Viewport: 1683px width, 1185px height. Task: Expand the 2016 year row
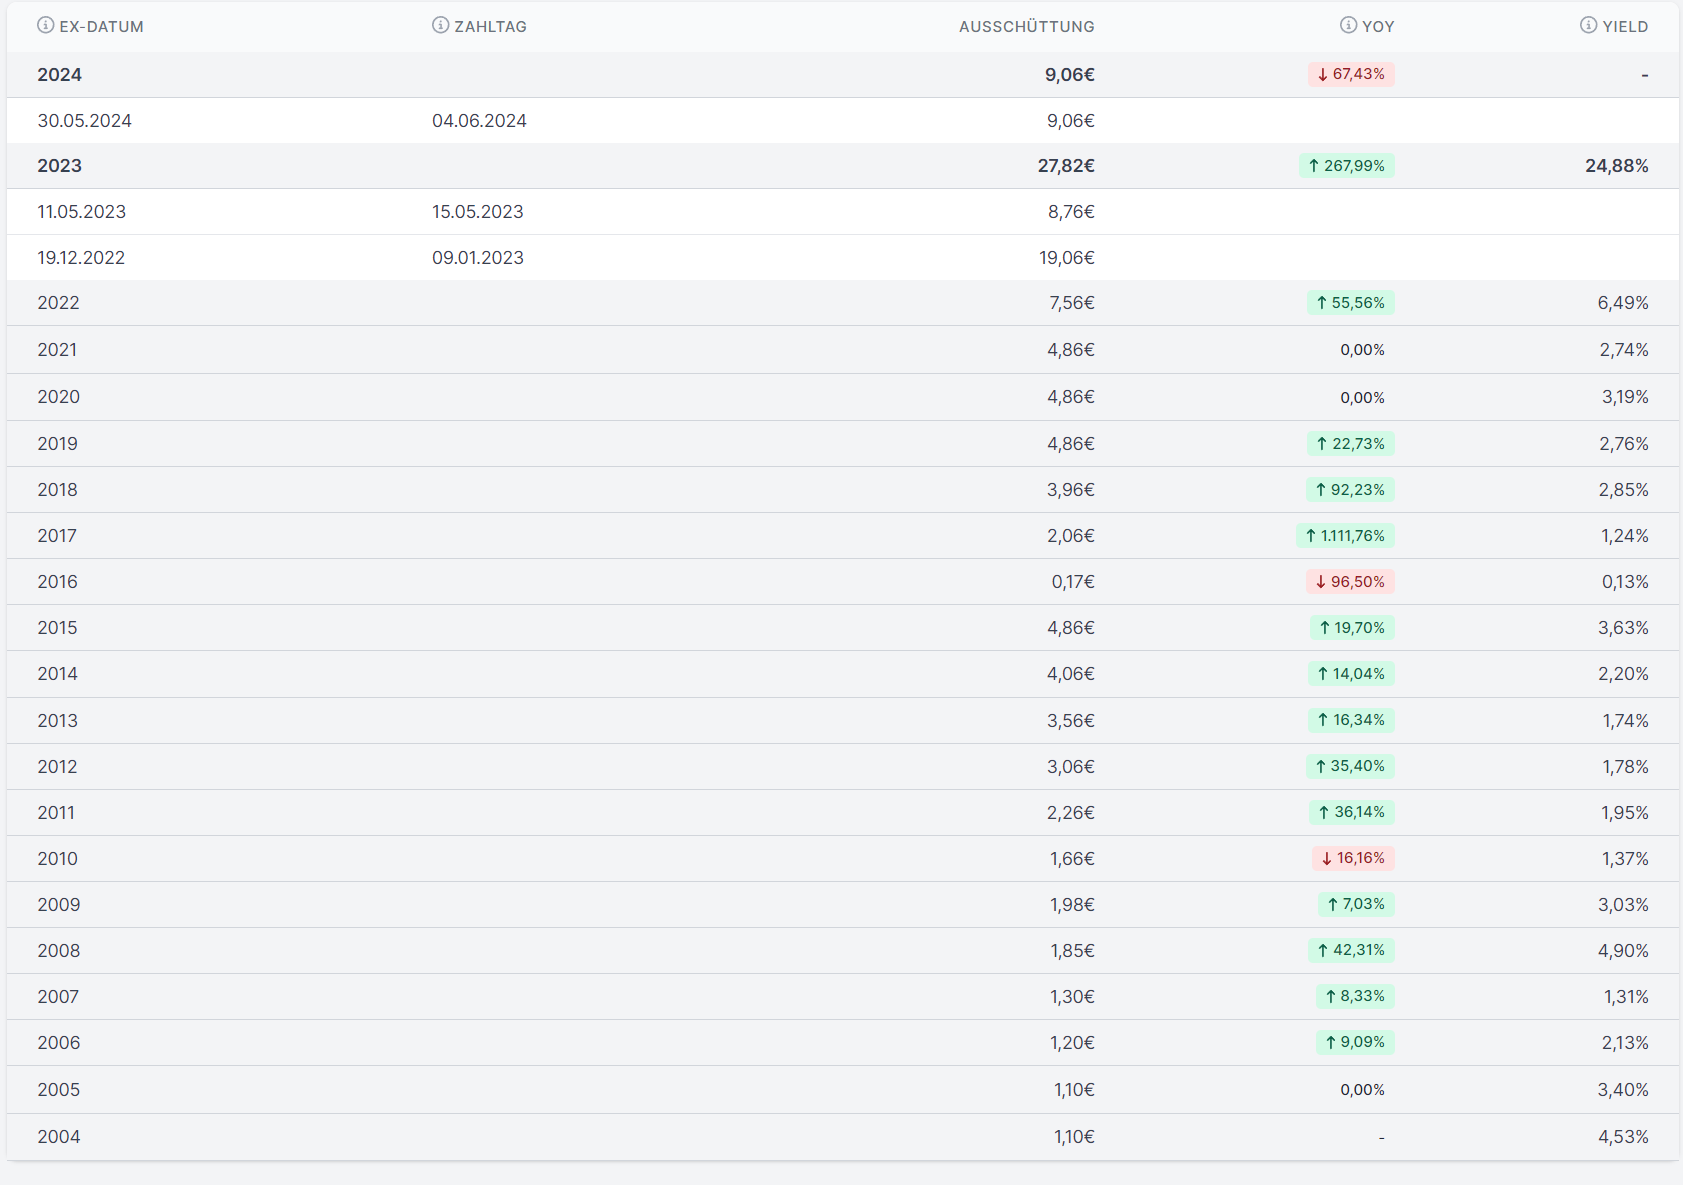point(842,582)
